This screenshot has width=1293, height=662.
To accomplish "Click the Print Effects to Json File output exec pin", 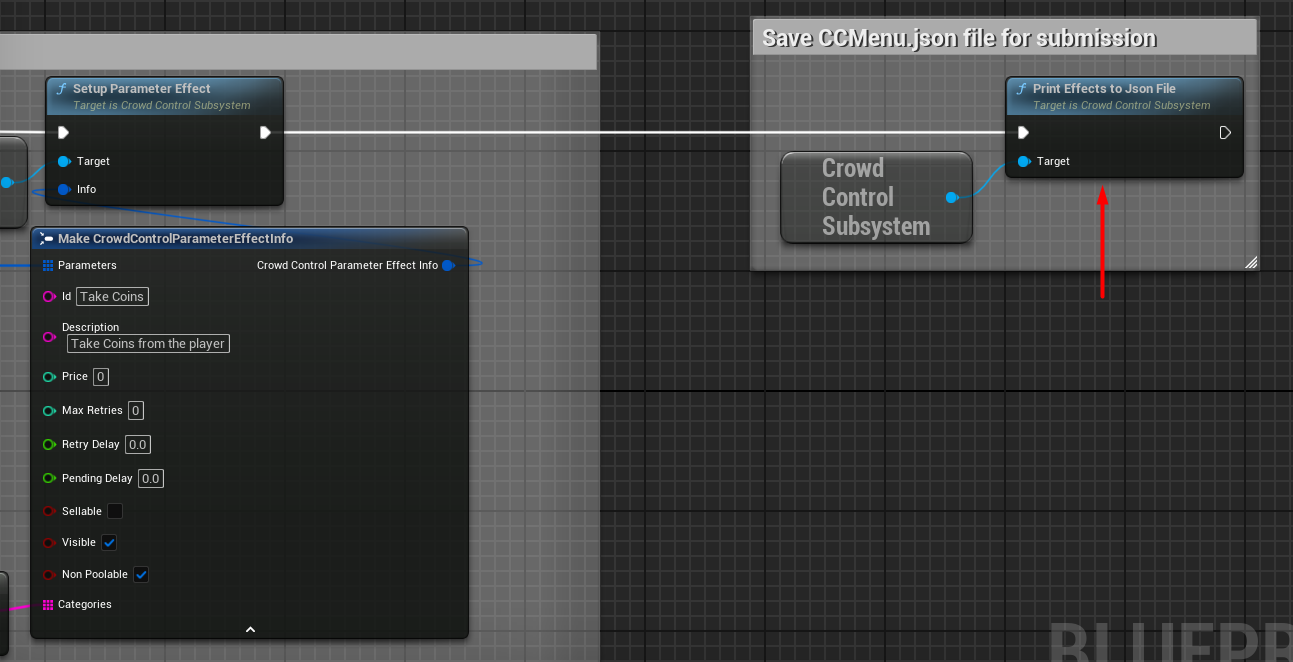I will click(x=1225, y=132).
